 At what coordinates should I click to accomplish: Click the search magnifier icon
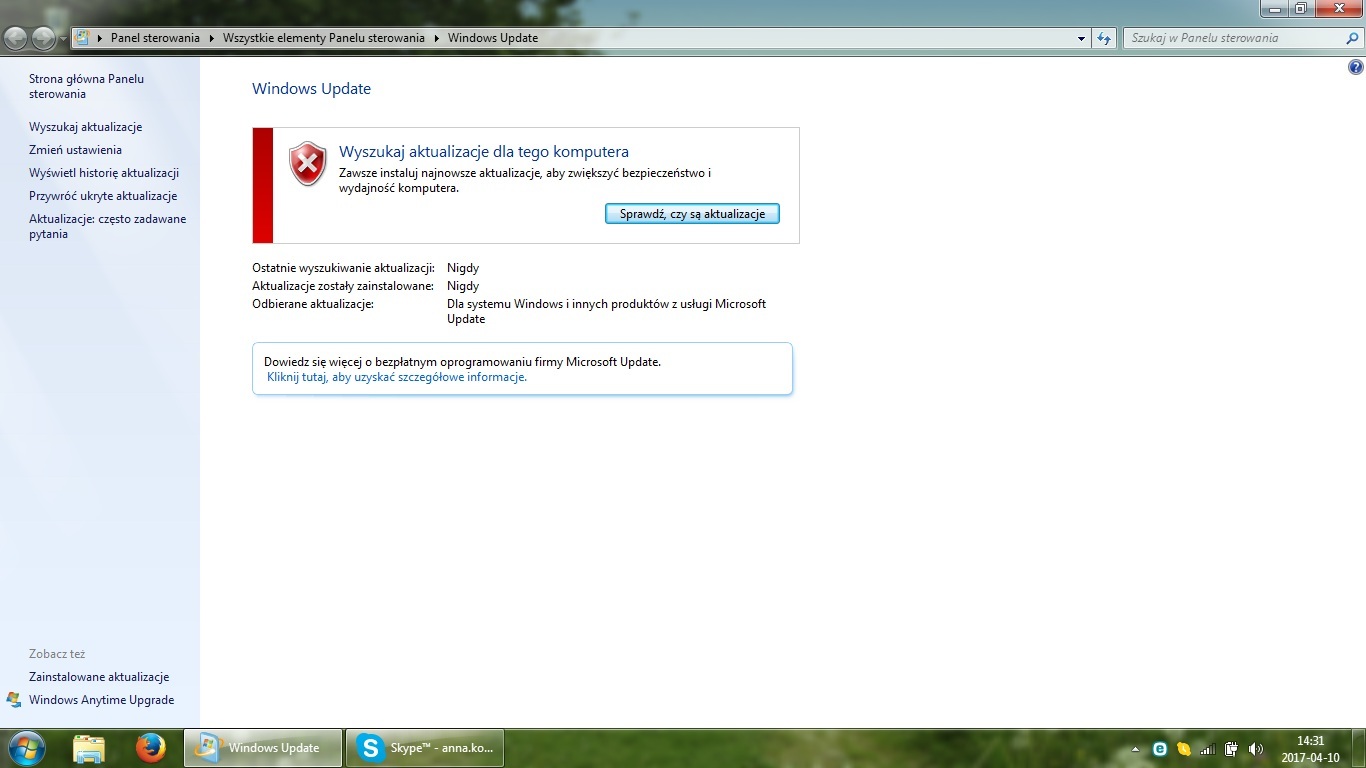(1352, 38)
